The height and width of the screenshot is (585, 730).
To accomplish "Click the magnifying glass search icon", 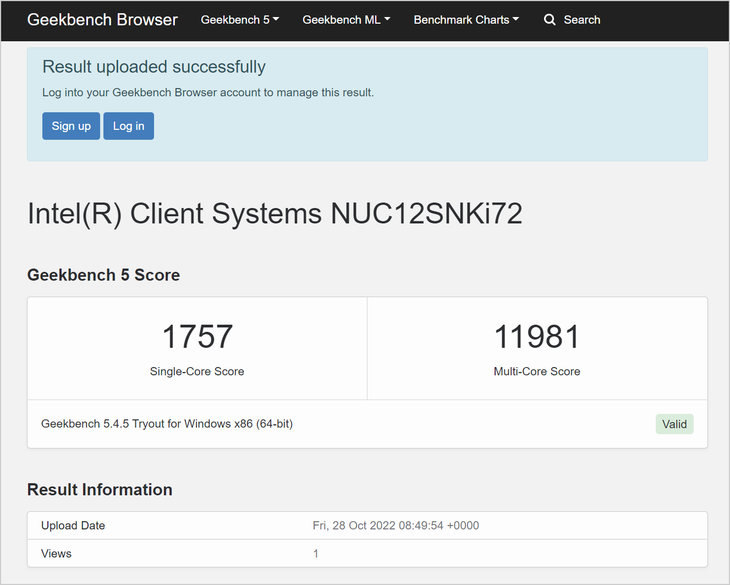I will (x=549, y=20).
